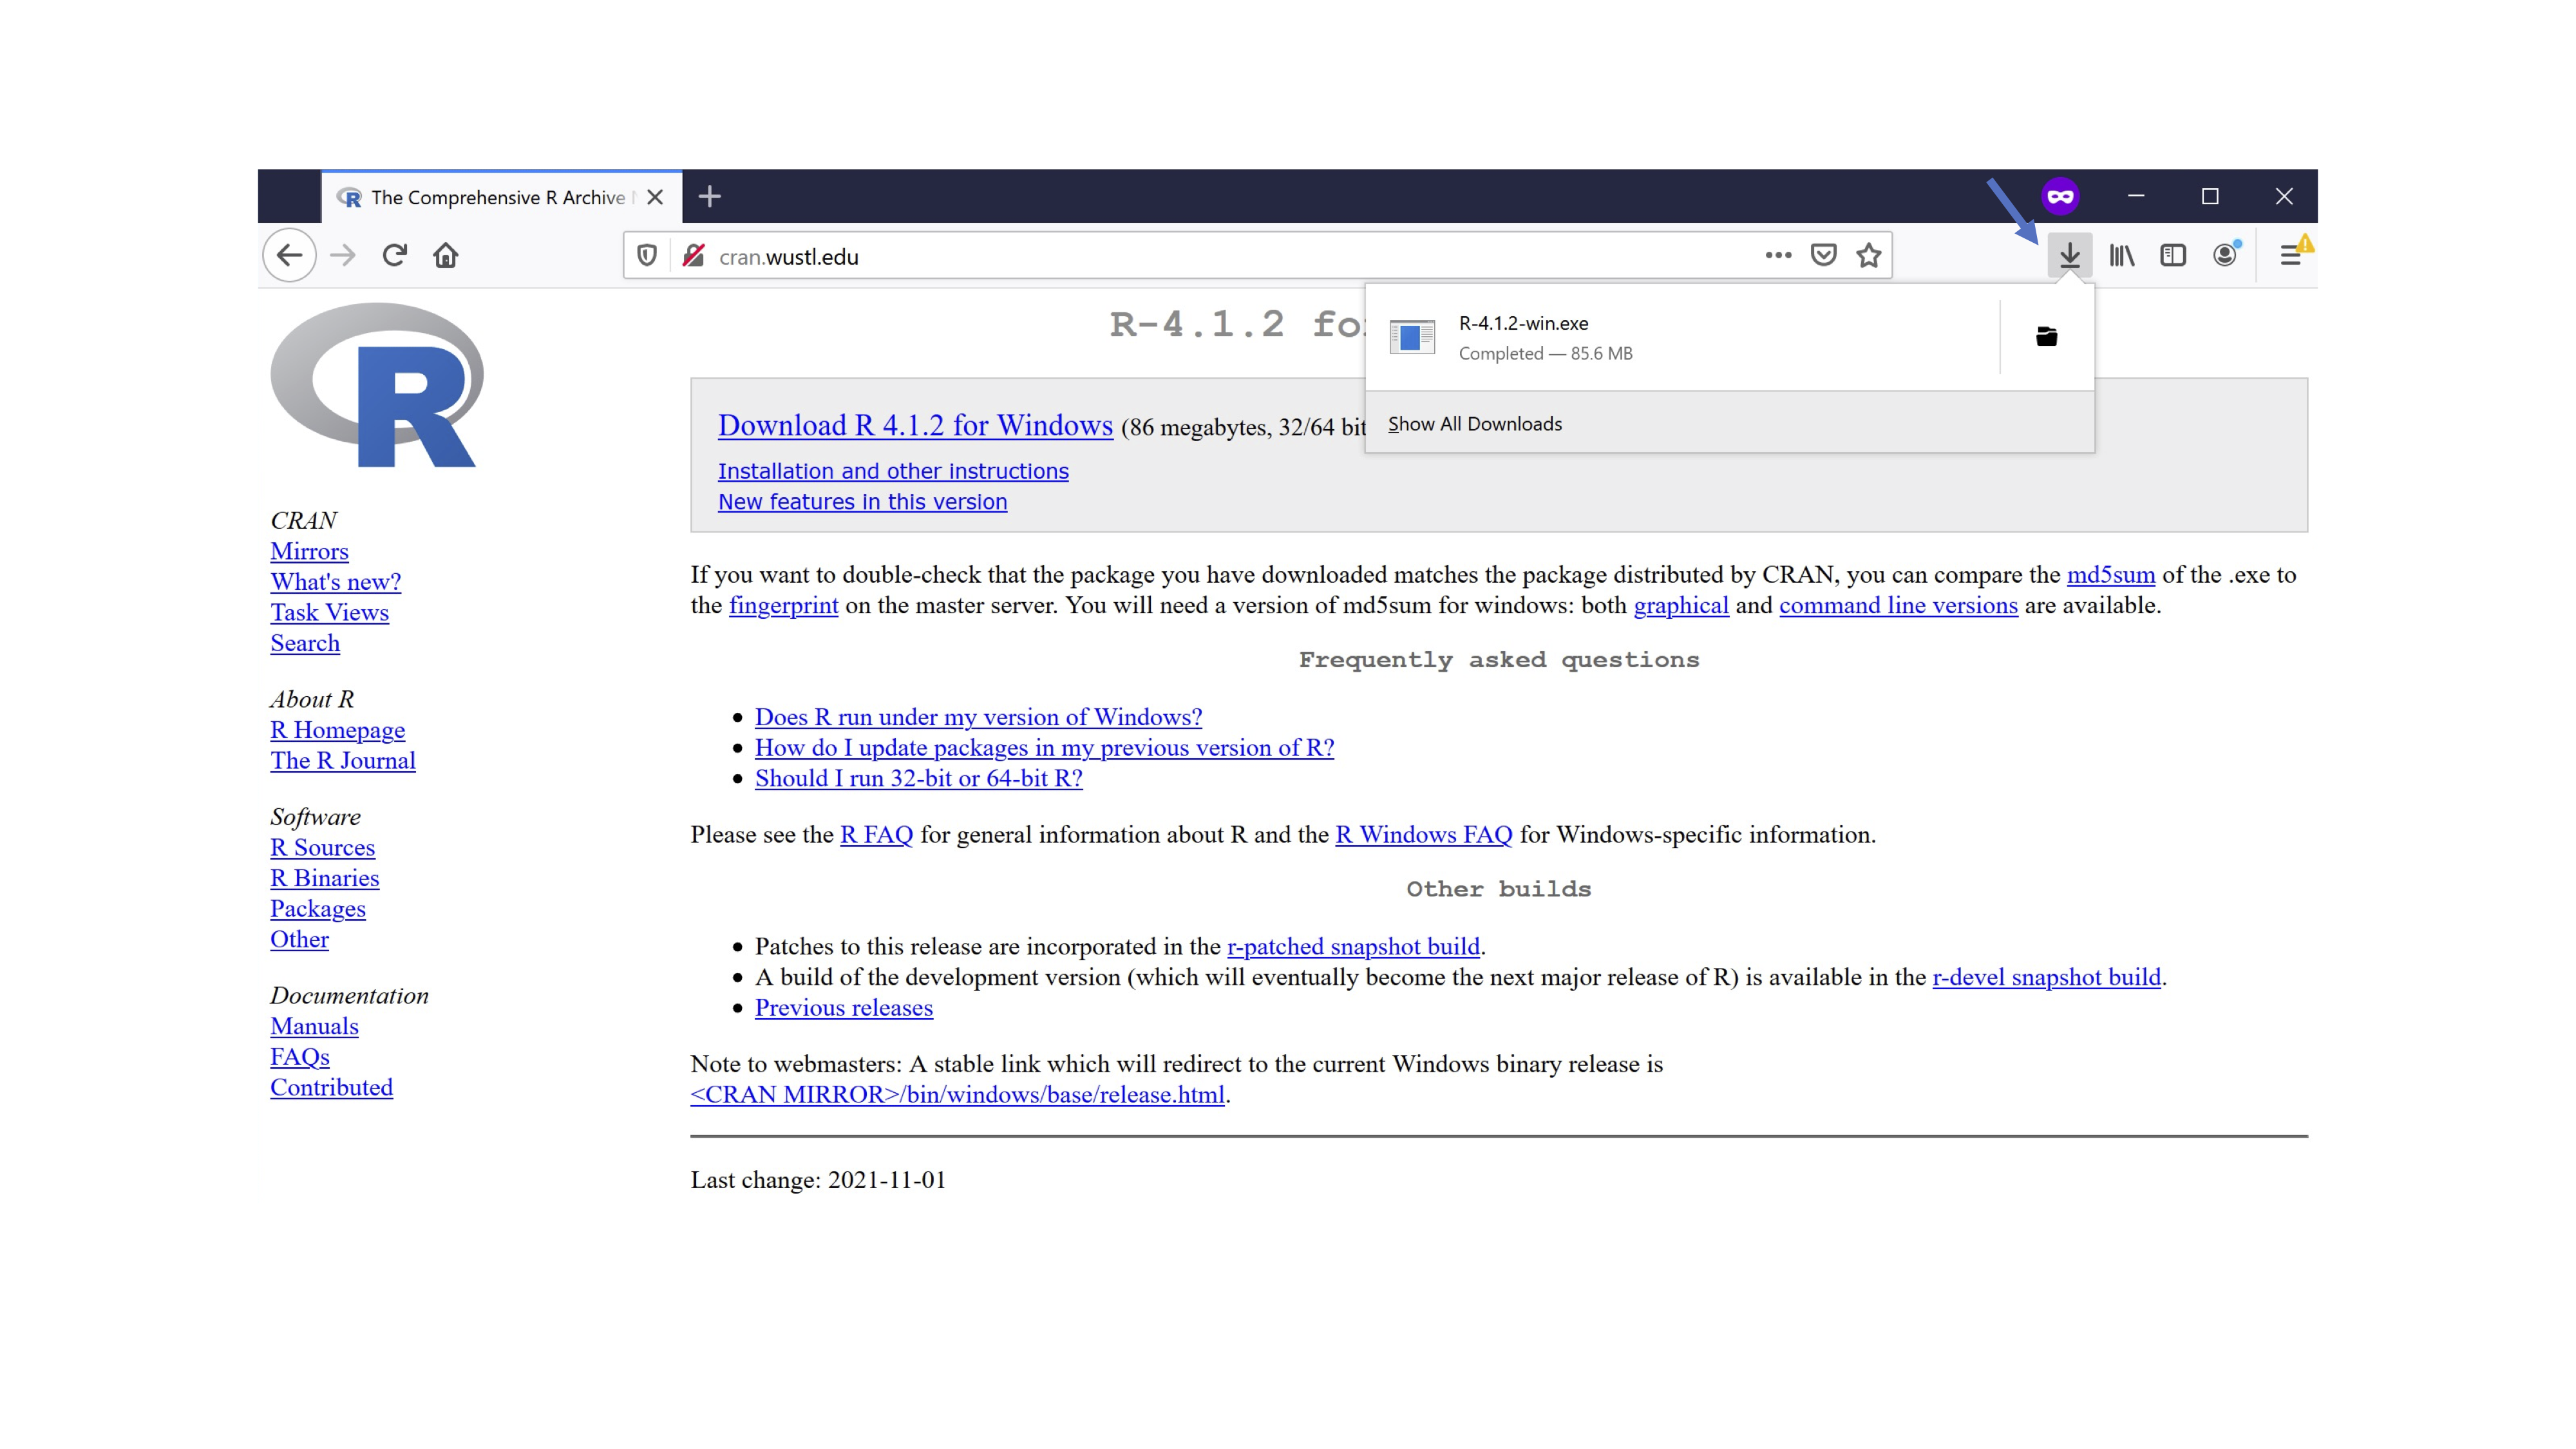Open the Previous releases link
The width and height of the screenshot is (2576, 1449).
click(x=843, y=1008)
